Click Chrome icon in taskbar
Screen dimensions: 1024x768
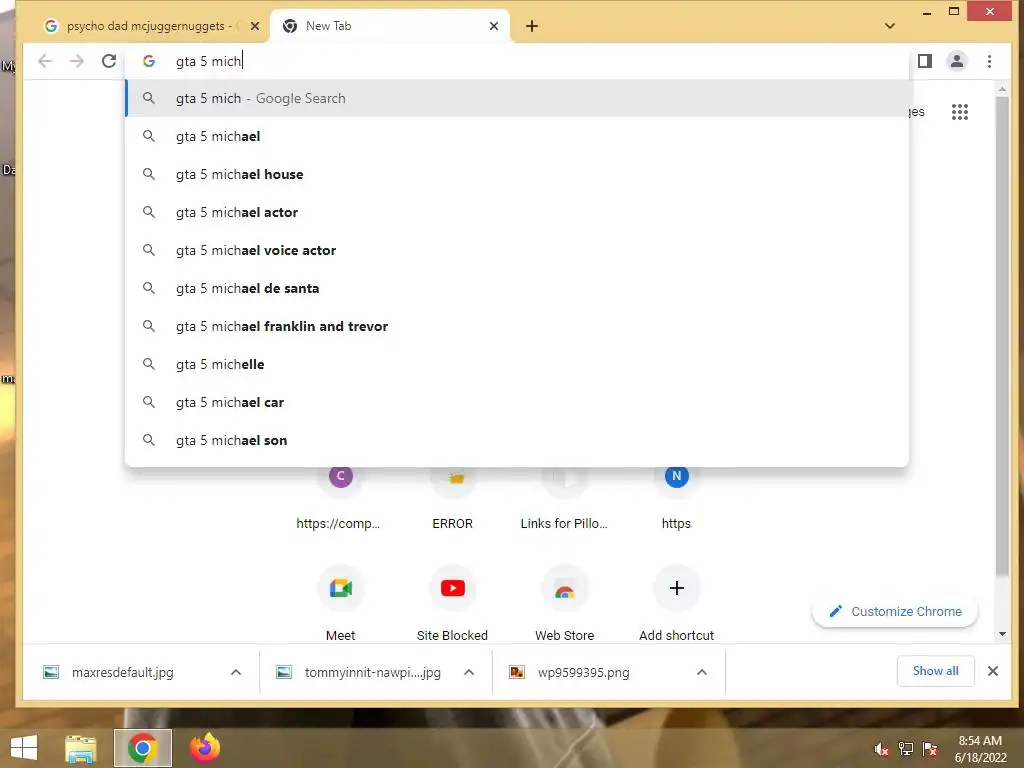pos(142,748)
